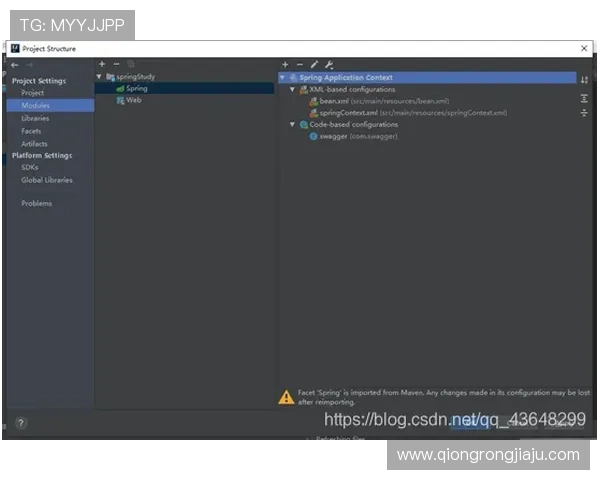Click the sort icon on right side
Viewport: 600px width, 480px height.
click(584, 79)
